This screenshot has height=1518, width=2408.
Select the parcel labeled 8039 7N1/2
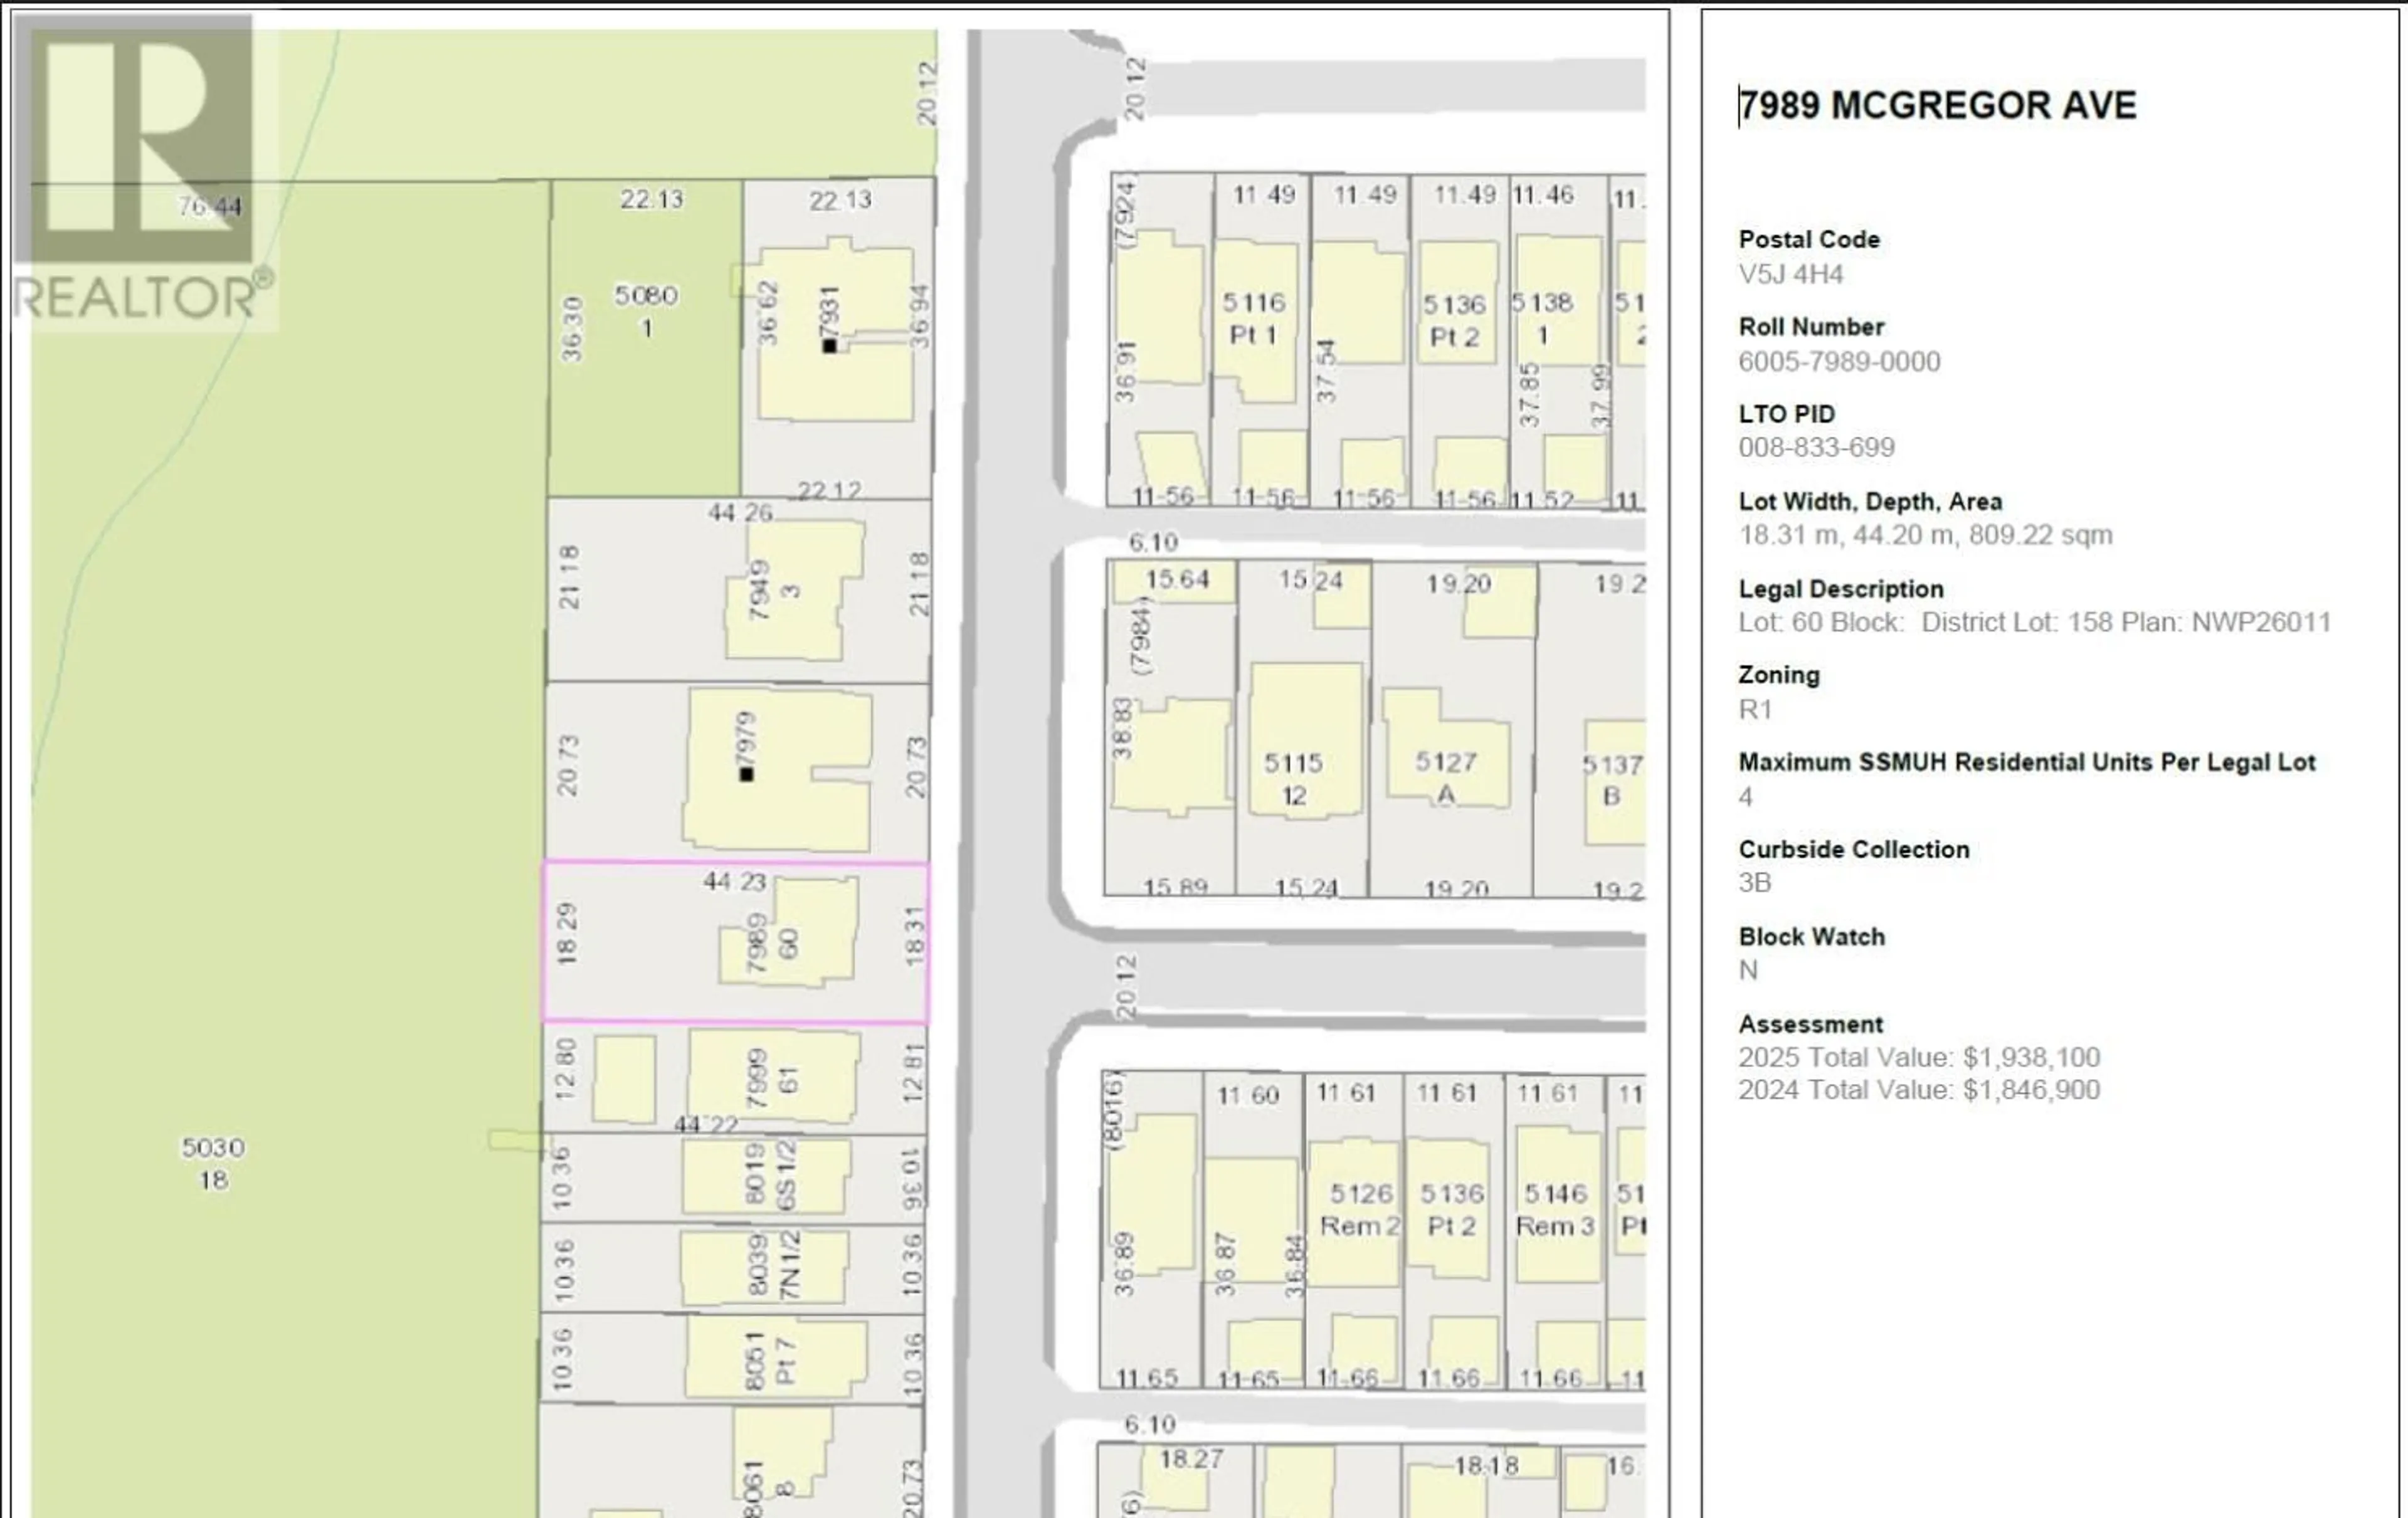pos(732,1267)
